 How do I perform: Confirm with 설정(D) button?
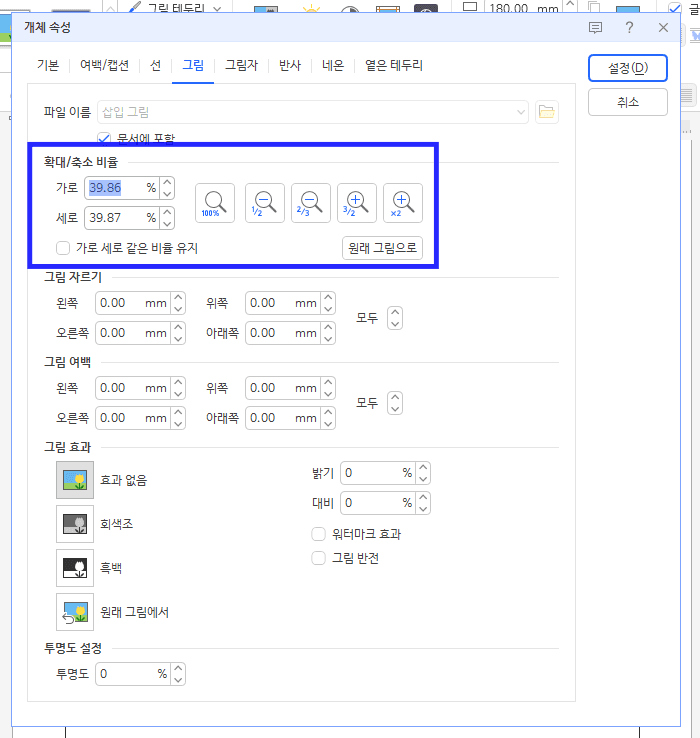tap(628, 68)
